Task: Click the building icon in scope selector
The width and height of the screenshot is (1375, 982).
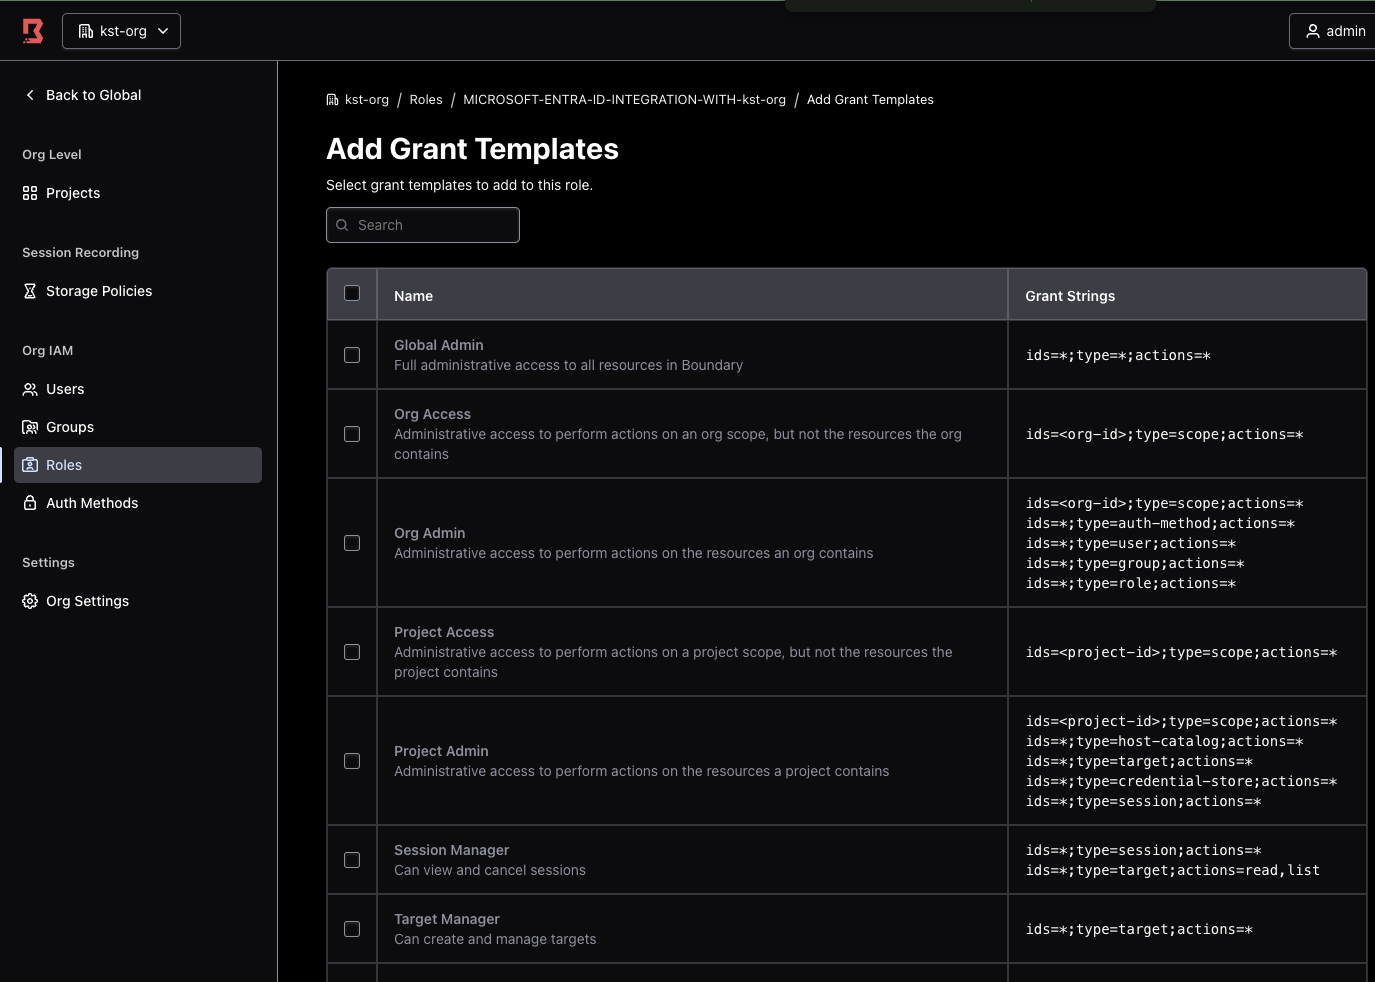Action: pyautogui.click(x=86, y=31)
